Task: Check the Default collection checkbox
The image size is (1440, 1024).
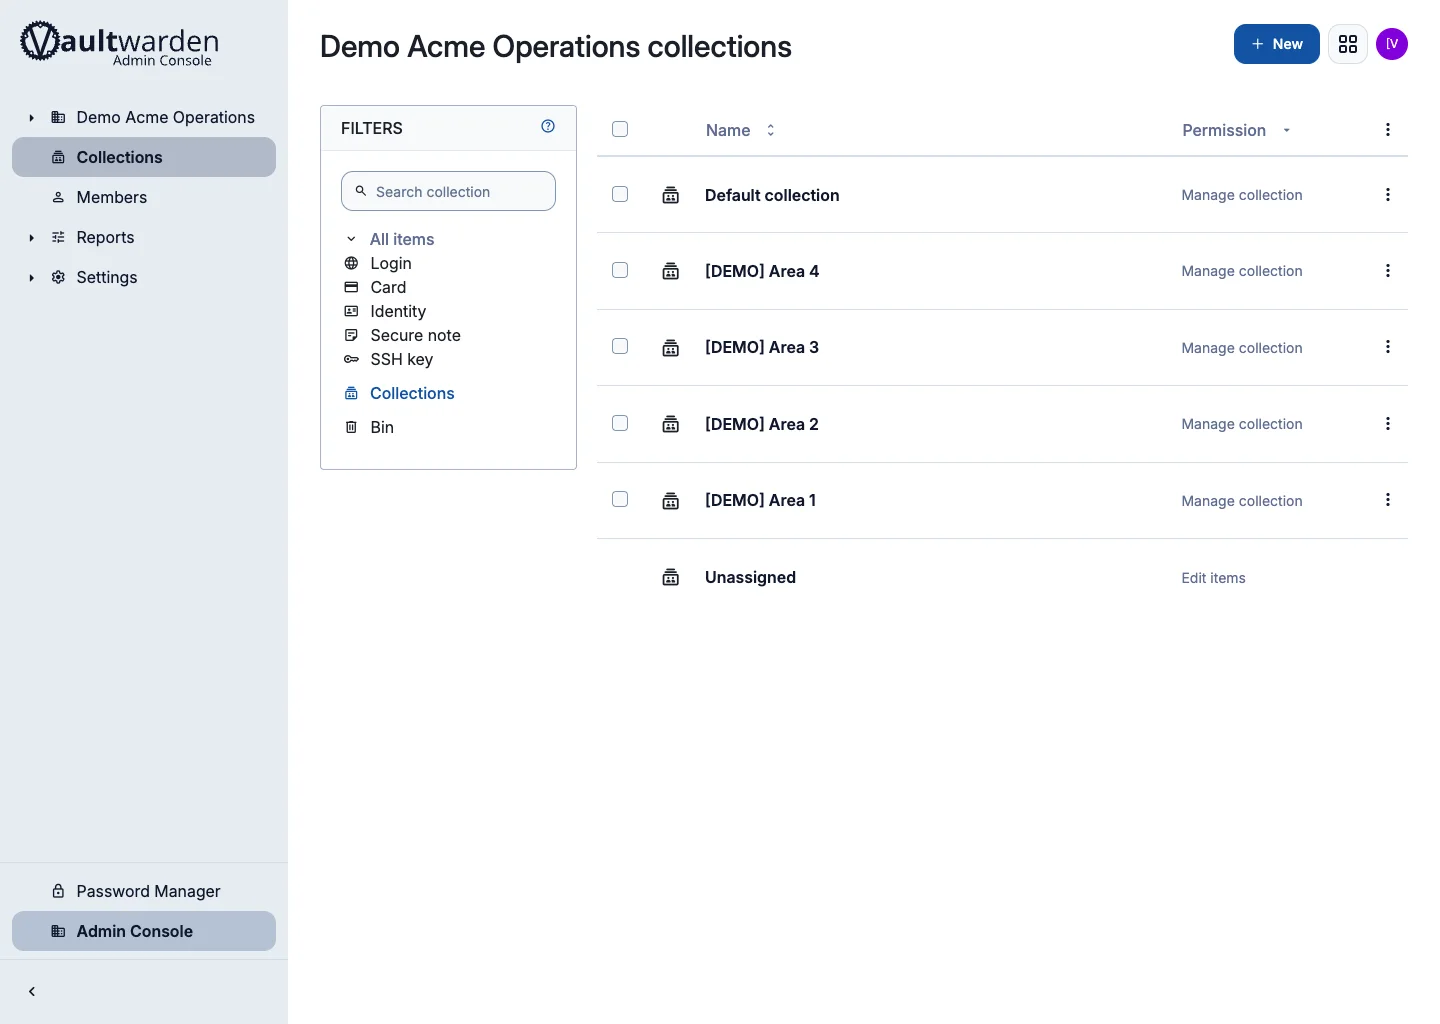Action: (x=620, y=194)
